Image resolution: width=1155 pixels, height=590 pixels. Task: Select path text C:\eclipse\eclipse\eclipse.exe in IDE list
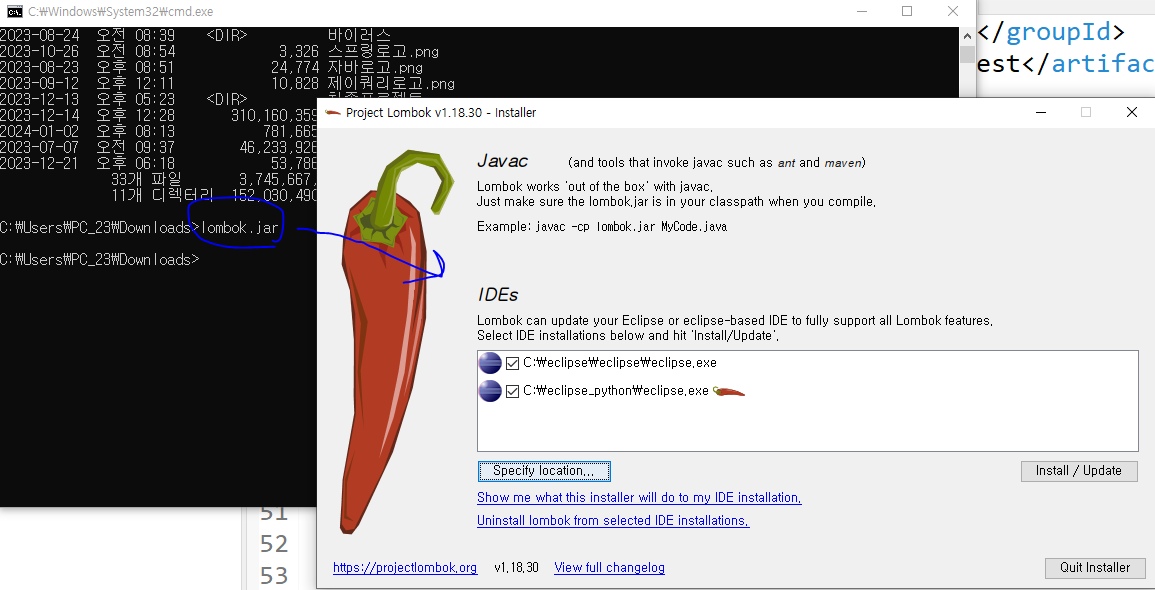click(619, 363)
